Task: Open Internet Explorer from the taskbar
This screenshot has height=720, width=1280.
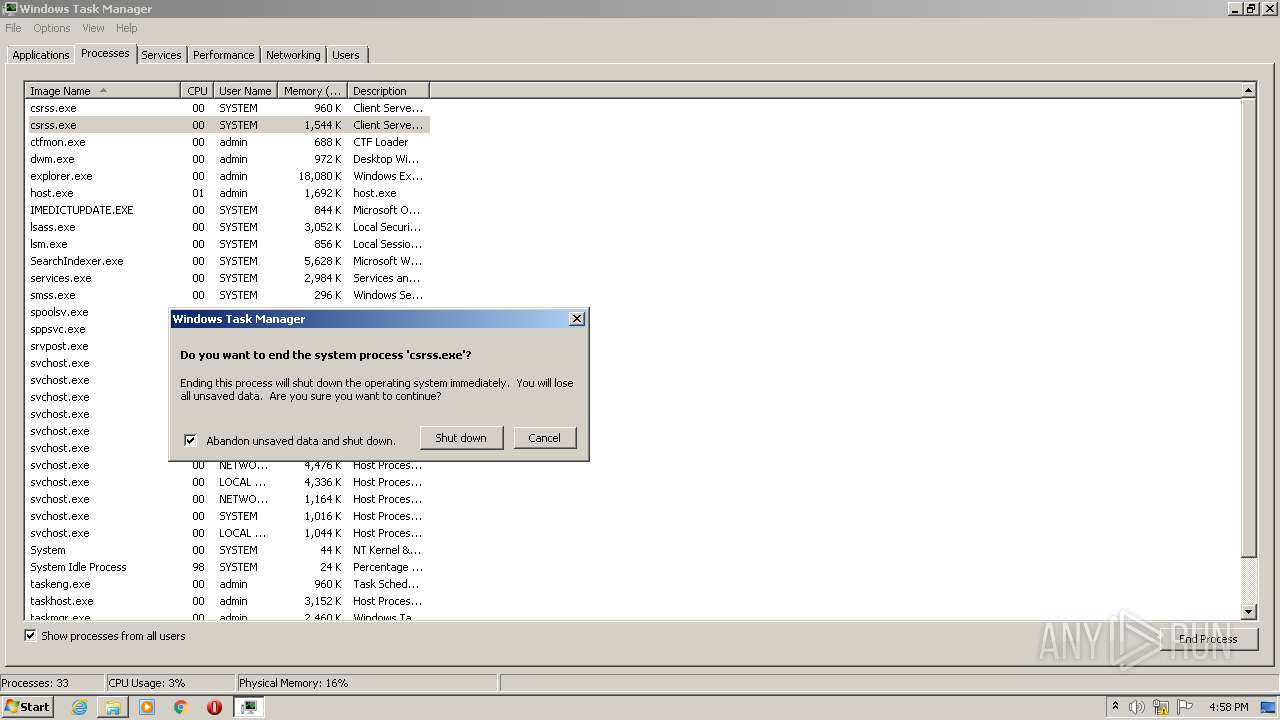Action: (79, 707)
